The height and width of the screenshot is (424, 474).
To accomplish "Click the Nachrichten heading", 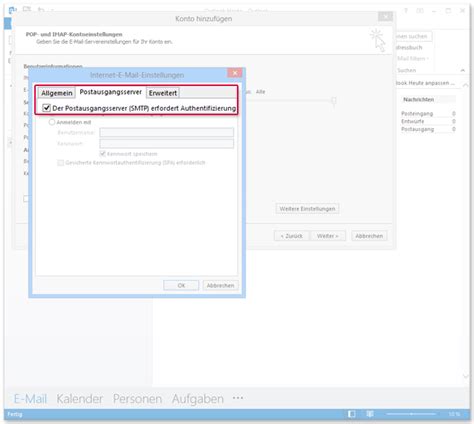I will click(419, 99).
